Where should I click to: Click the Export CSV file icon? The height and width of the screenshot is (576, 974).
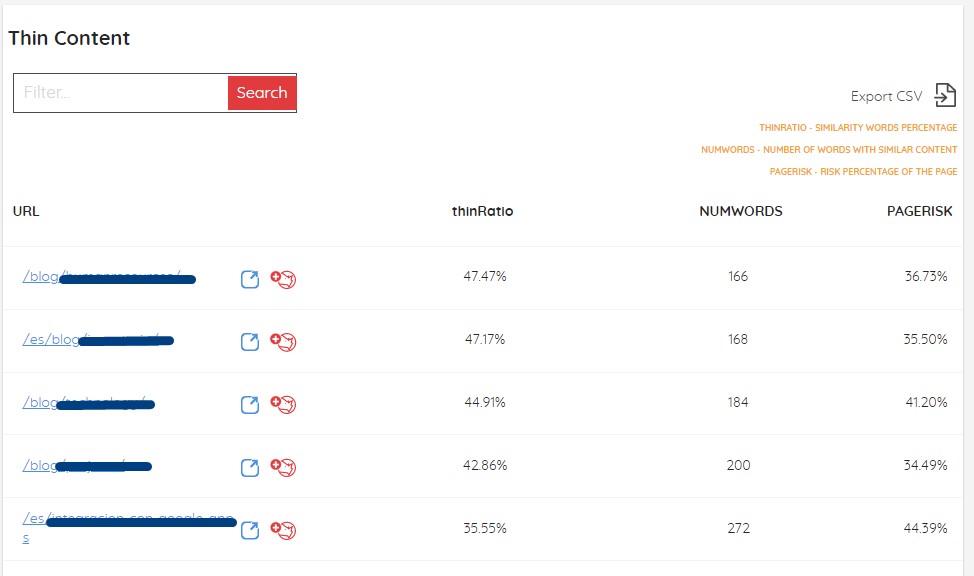point(942,94)
